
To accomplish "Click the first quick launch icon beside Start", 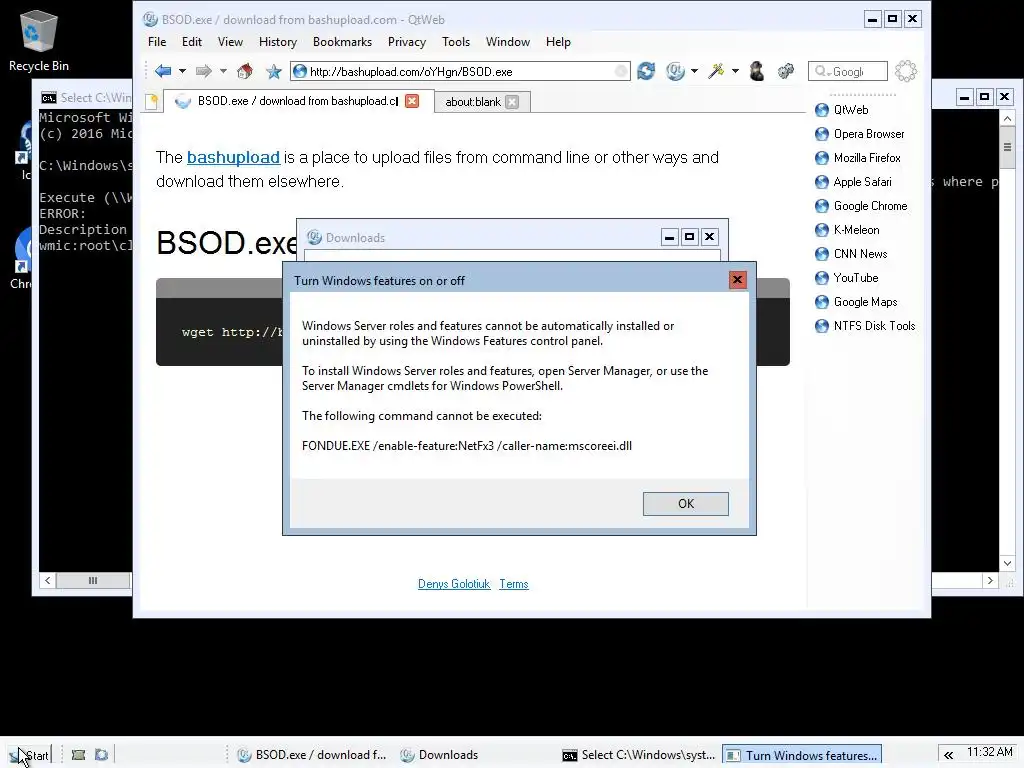I will click(78, 755).
